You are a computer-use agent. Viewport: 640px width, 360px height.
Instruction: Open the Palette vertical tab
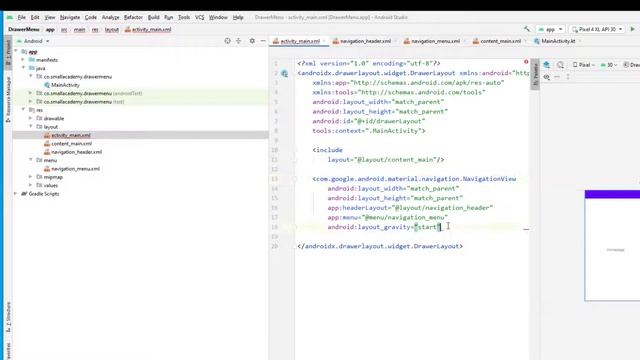[x=535, y=73]
